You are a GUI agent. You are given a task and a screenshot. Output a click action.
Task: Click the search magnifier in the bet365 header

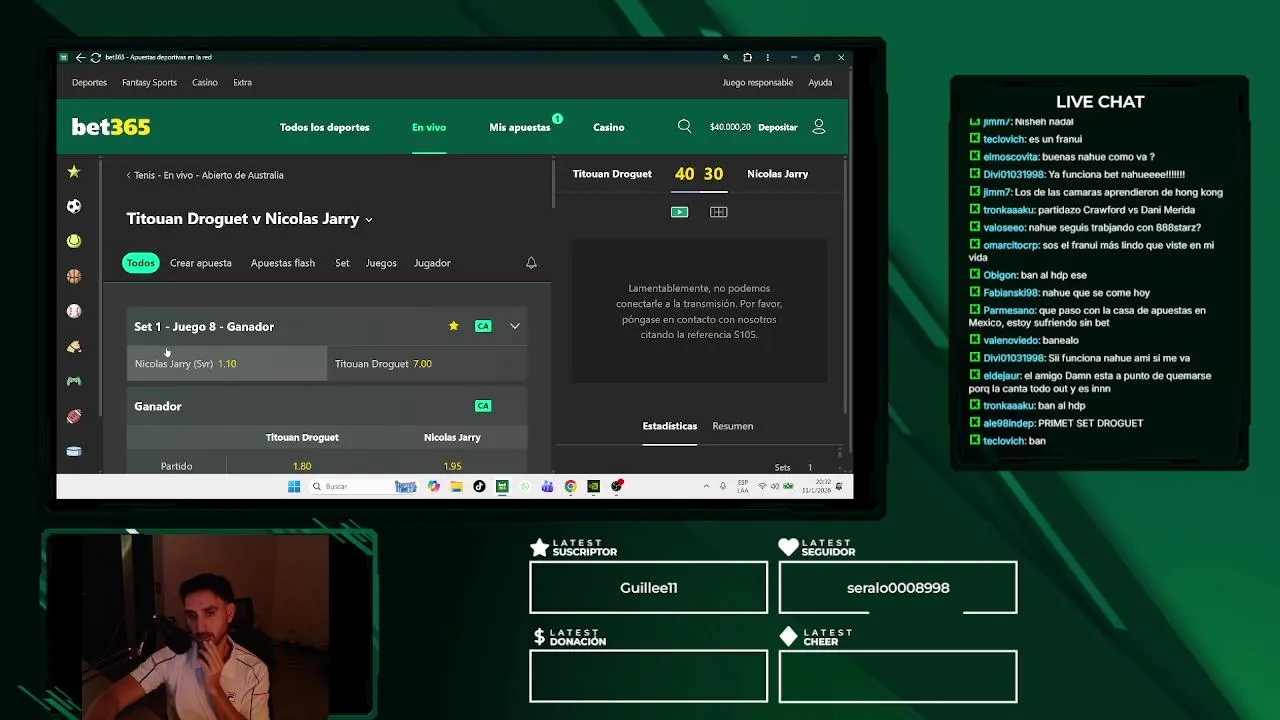(684, 127)
